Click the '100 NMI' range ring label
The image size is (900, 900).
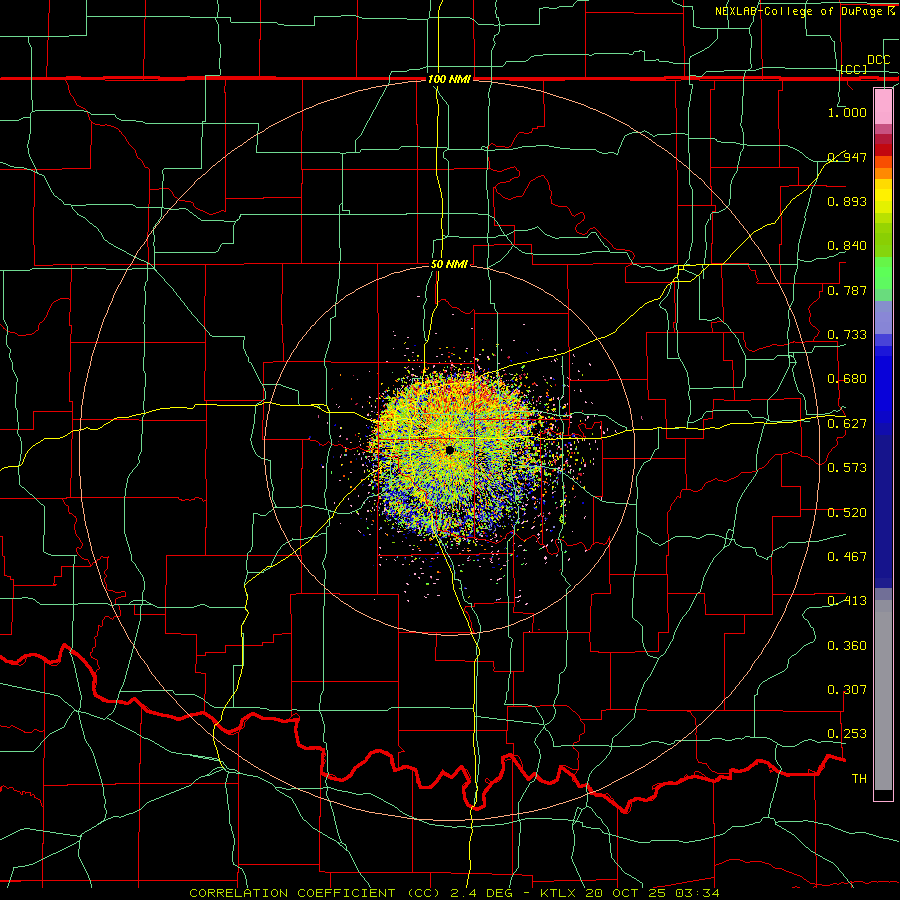(449, 79)
